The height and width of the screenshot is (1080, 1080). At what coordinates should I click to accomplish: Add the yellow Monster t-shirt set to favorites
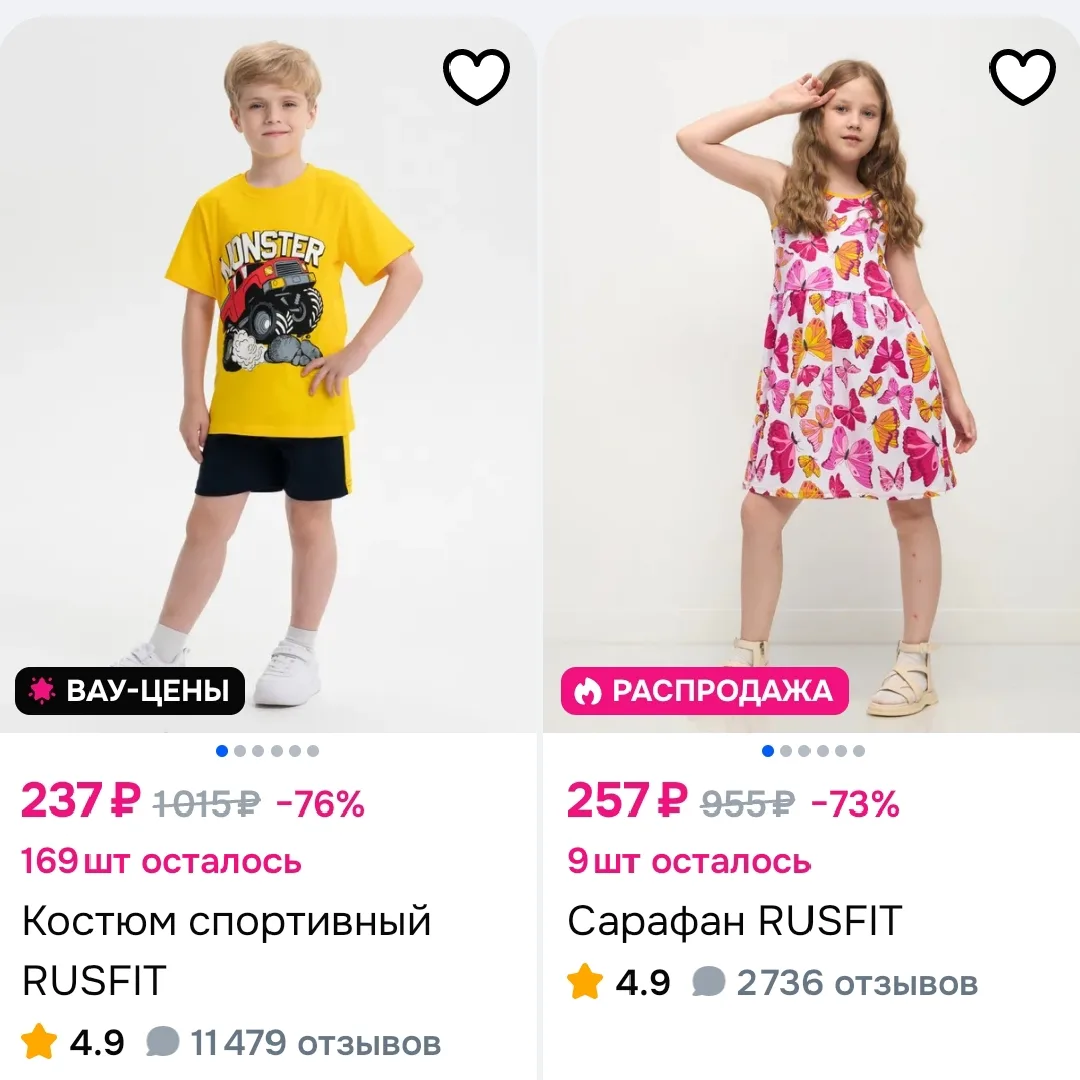(x=476, y=77)
